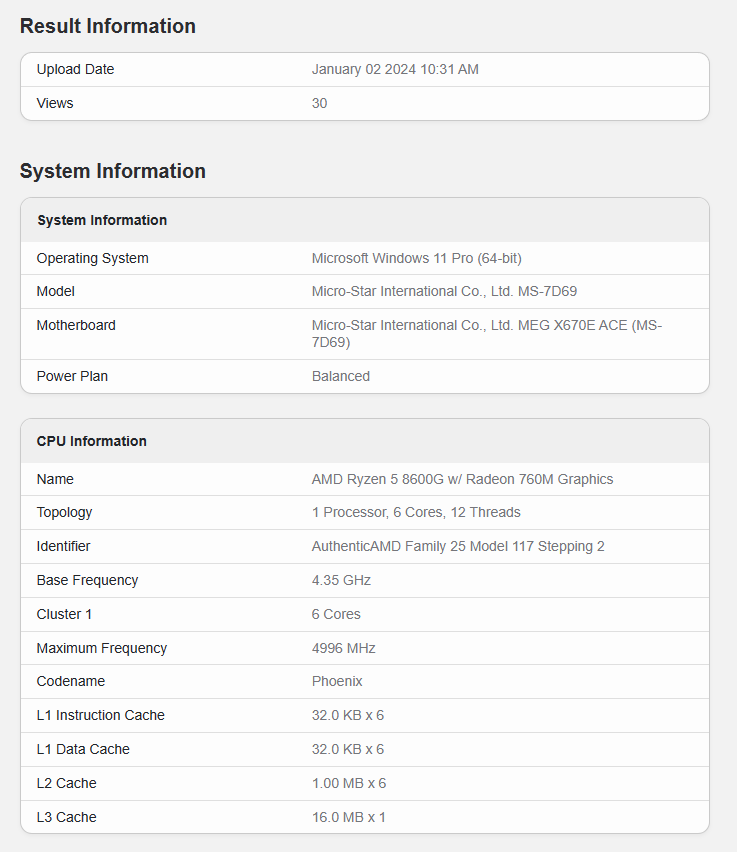The height and width of the screenshot is (852, 737).
Task: Click the Balanced power plan value
Action: pyautogui.click(x=341, y=377)
